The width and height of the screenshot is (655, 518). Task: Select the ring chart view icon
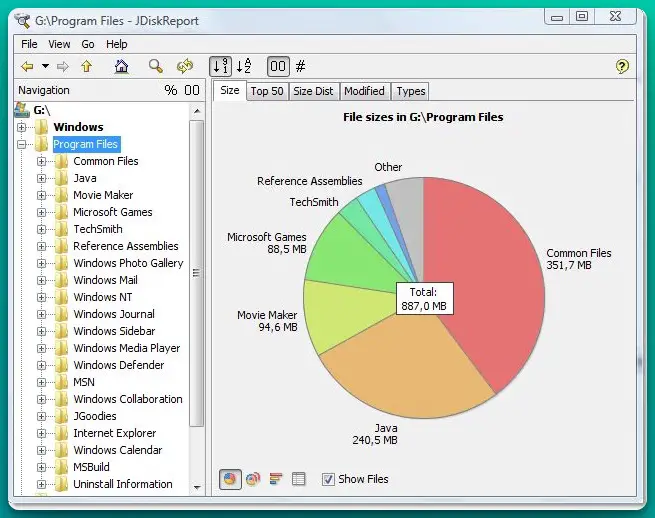[x=253, y=479]
